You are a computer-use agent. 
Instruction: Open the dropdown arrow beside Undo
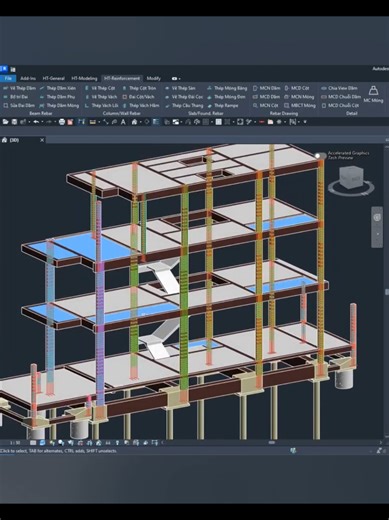(42, 122)
